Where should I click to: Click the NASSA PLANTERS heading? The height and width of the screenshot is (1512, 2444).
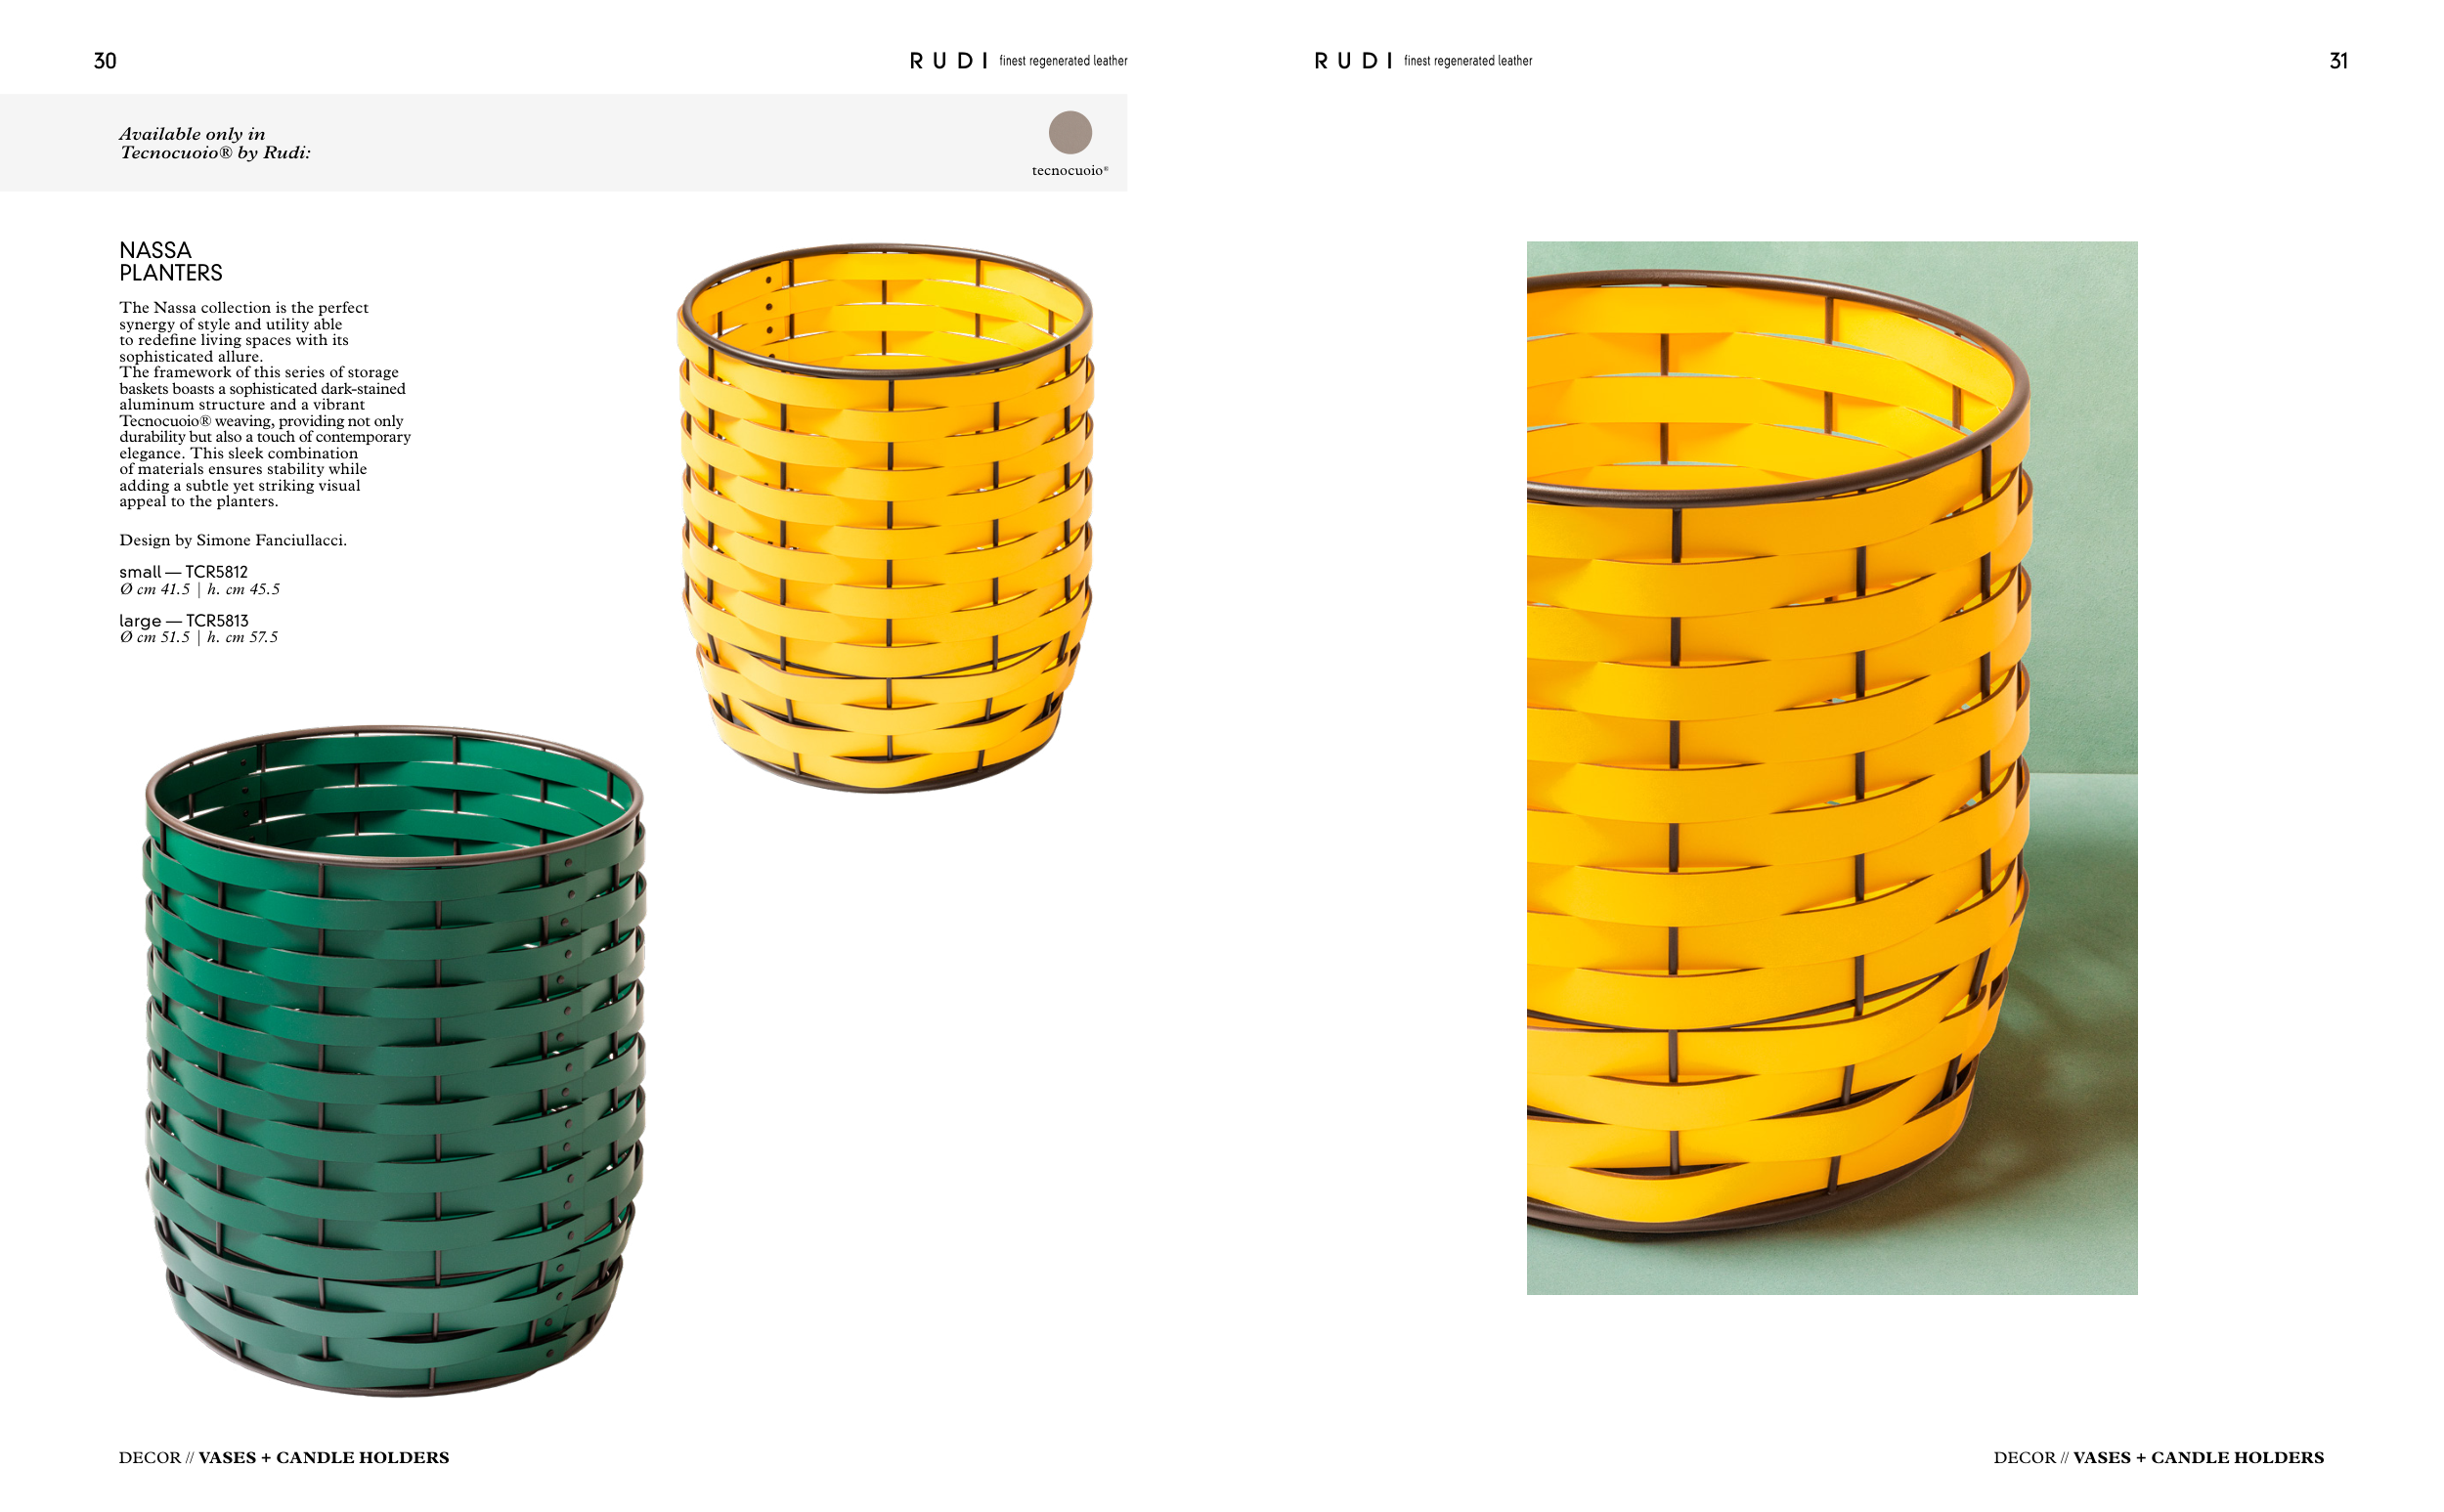[171, 261]
